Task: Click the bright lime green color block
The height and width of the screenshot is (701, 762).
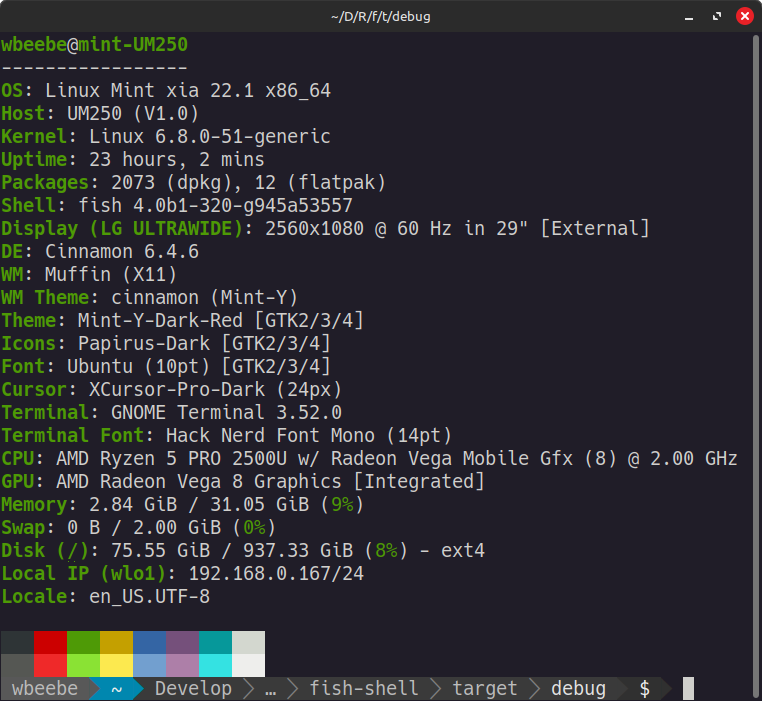Action: click(x=84, y=665)
